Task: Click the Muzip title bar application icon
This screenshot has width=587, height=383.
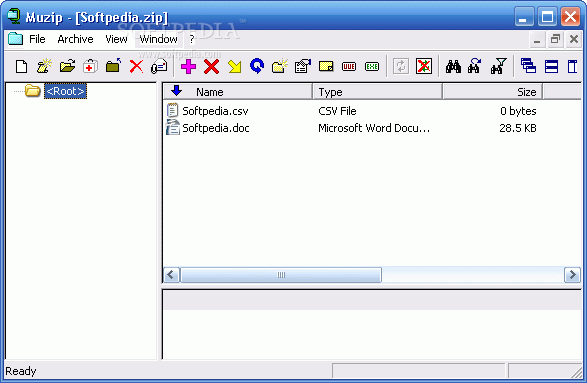Action: 14,16
